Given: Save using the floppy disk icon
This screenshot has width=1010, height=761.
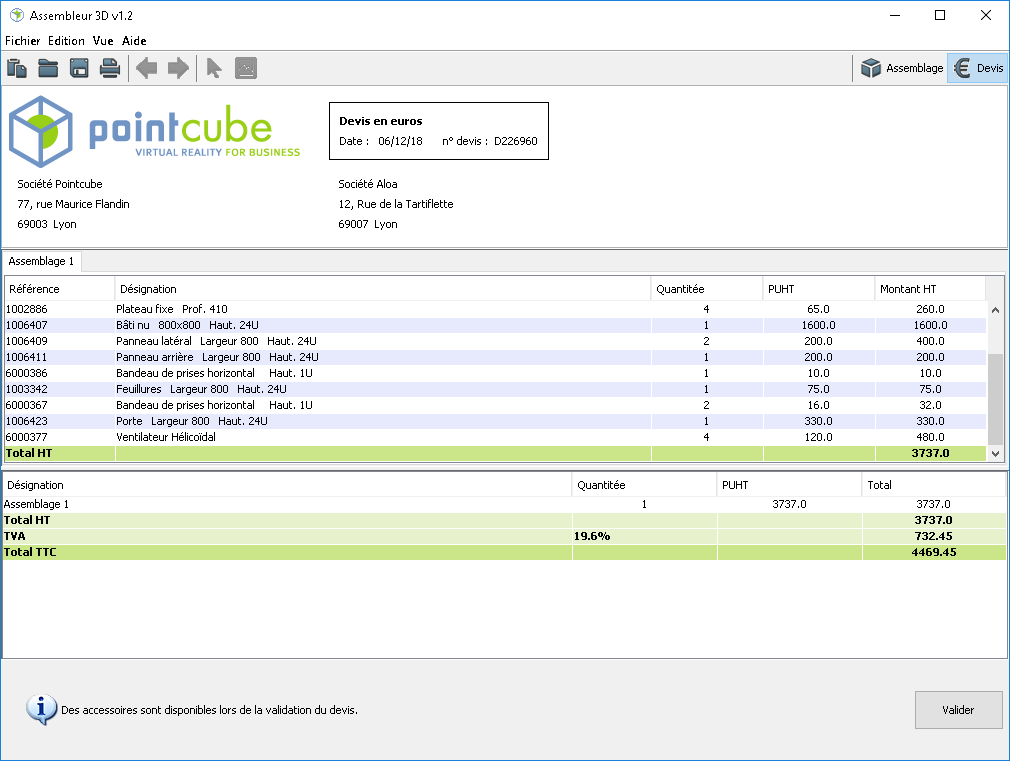Looking at the screenshot, I should (79, 68).
